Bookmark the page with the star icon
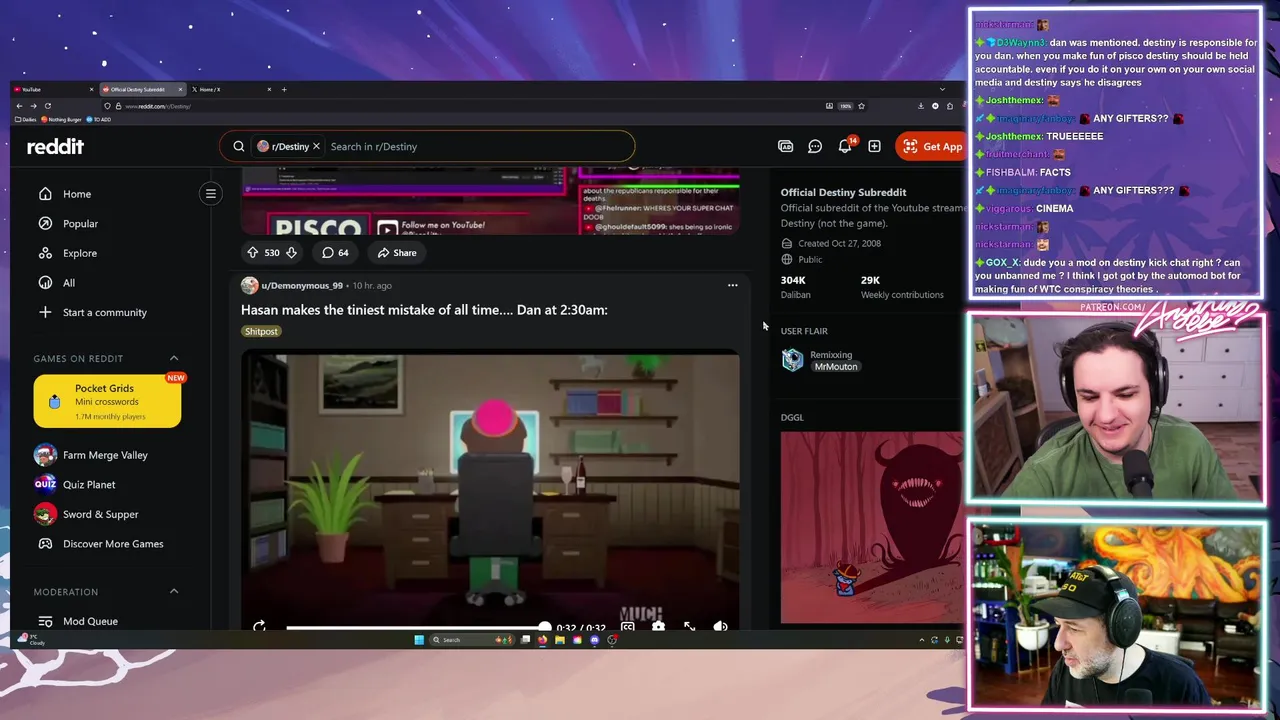Viewport: 1280px width, 720px height. click(x=861, y=106)
